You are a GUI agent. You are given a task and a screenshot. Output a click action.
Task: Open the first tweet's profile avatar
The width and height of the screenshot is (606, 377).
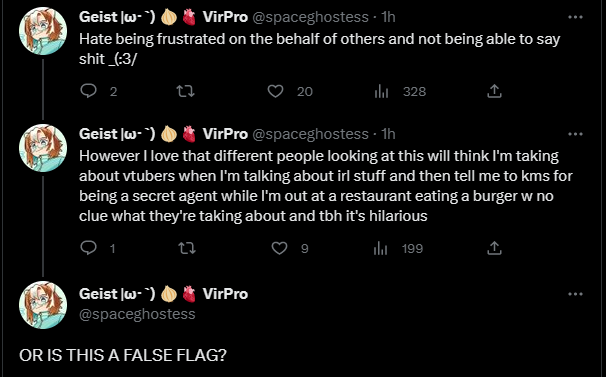click(x=43, y=31)
